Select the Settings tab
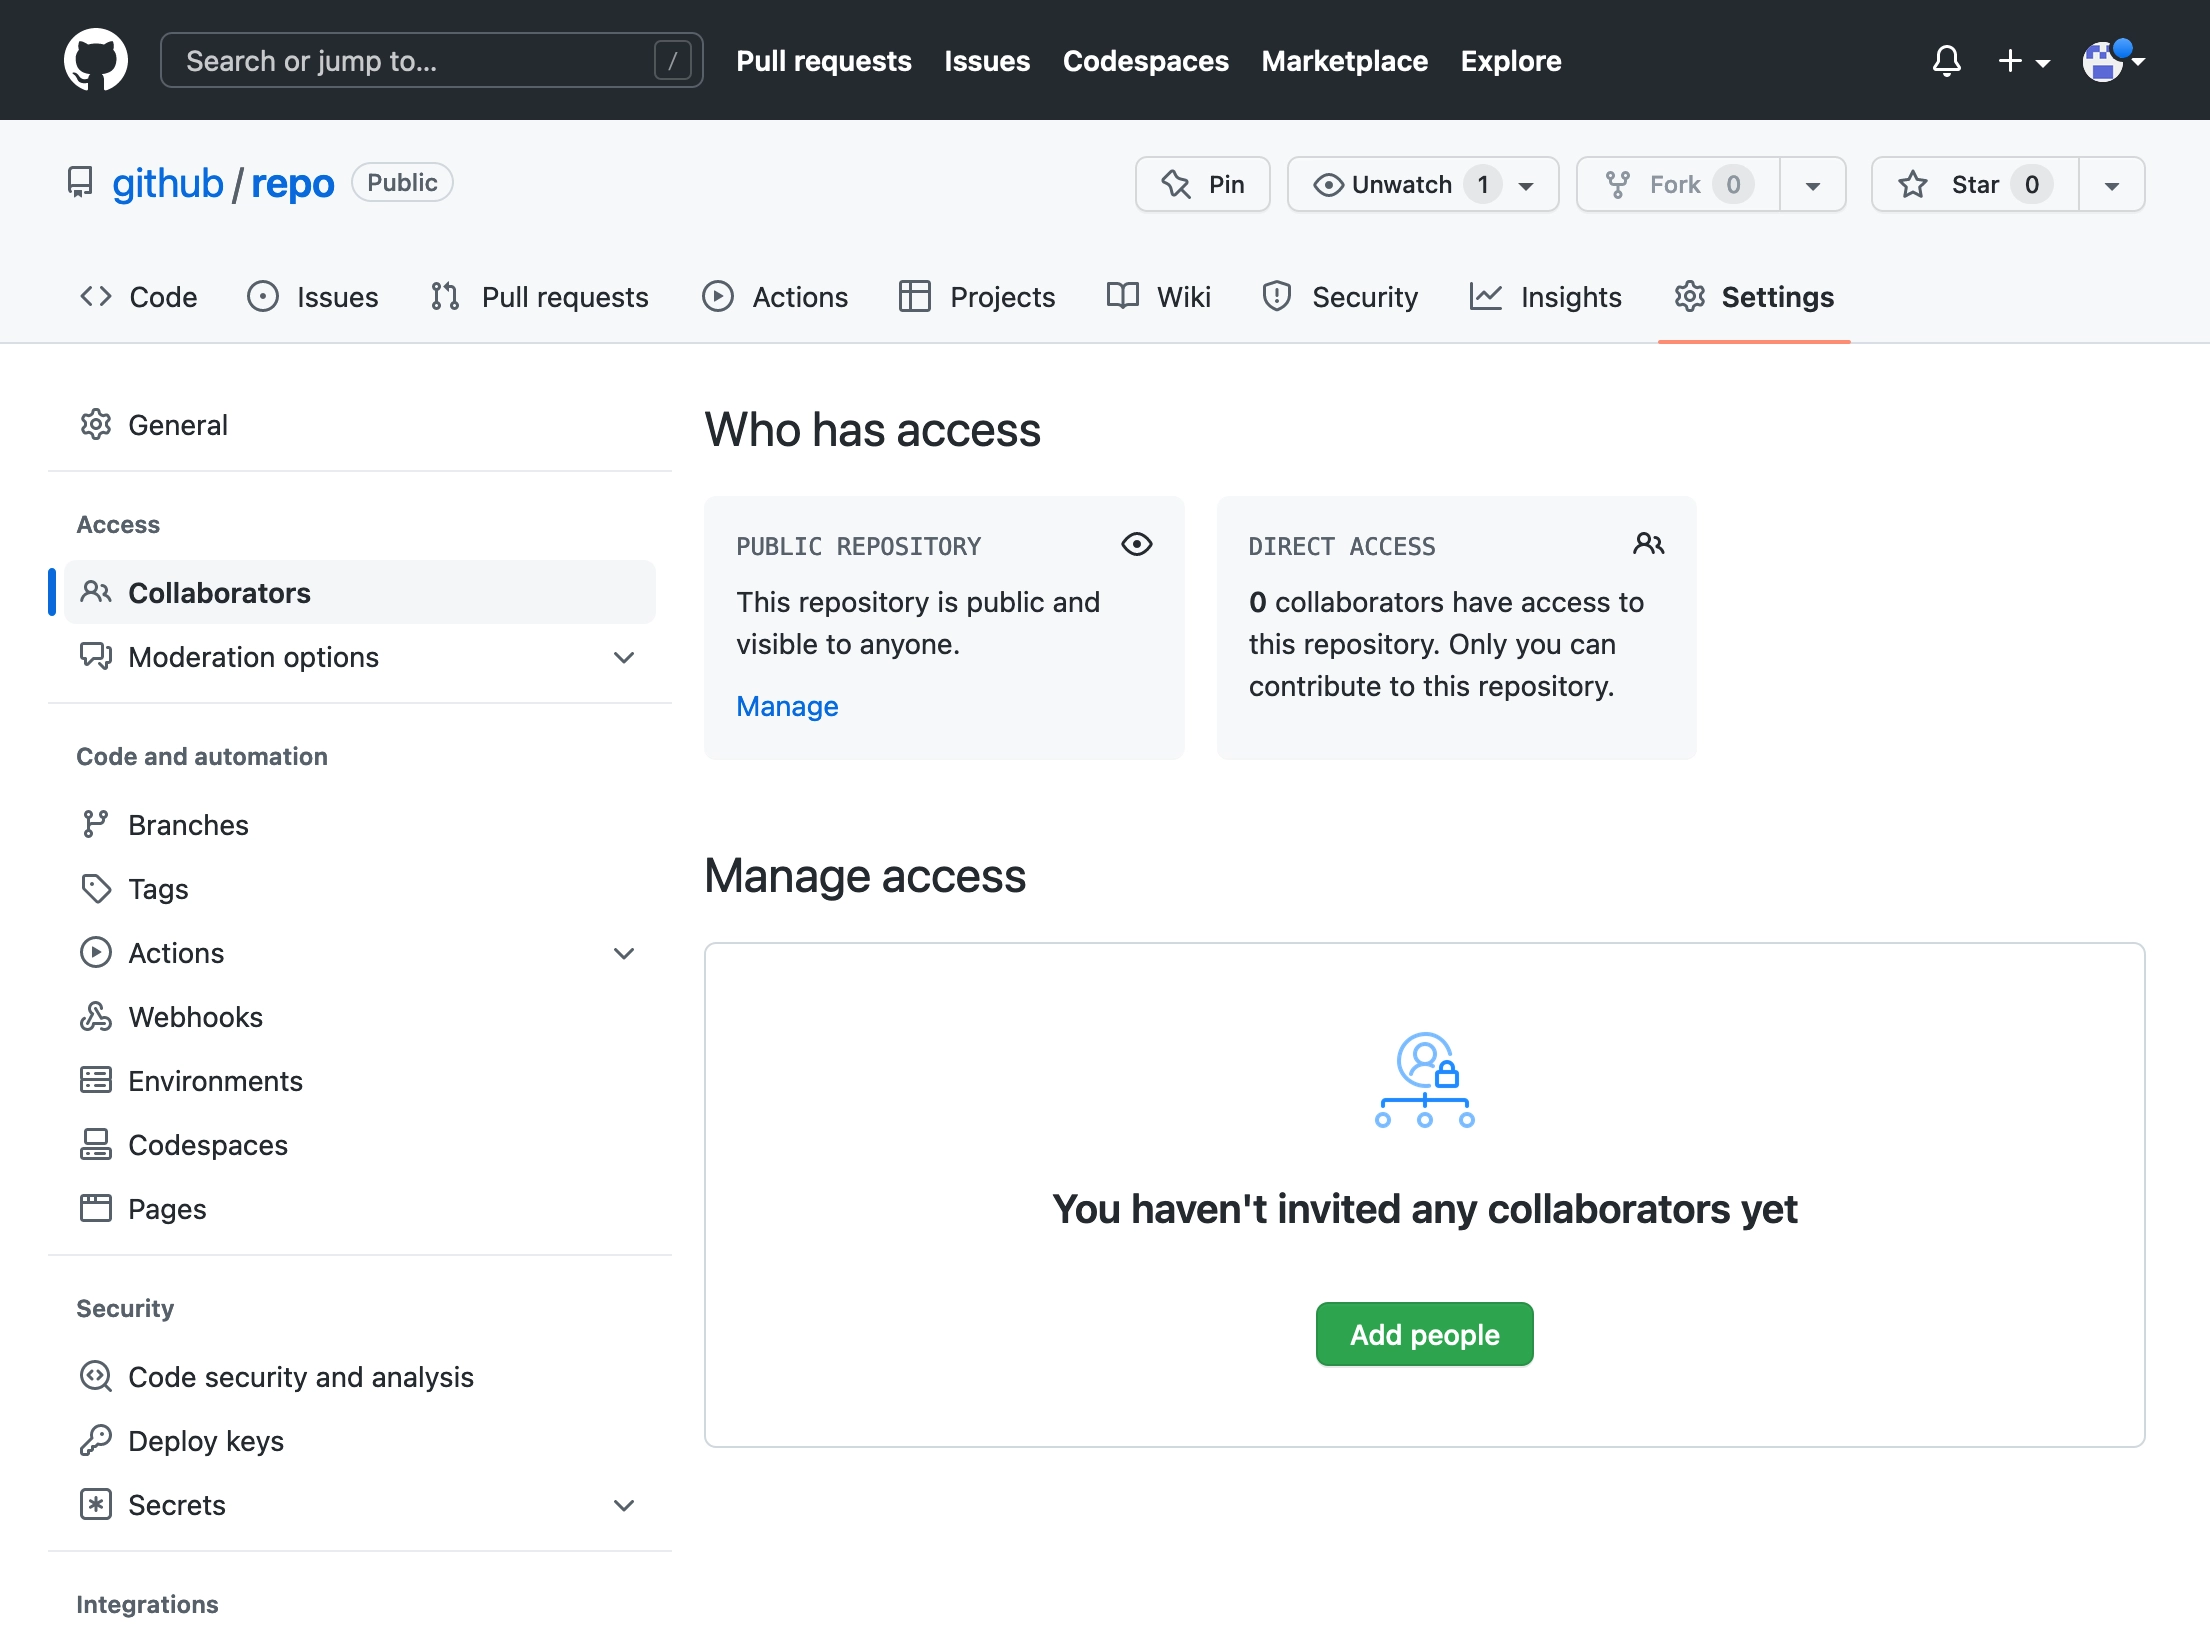The image size is (2210, 1652). (x=1754, y=297)
